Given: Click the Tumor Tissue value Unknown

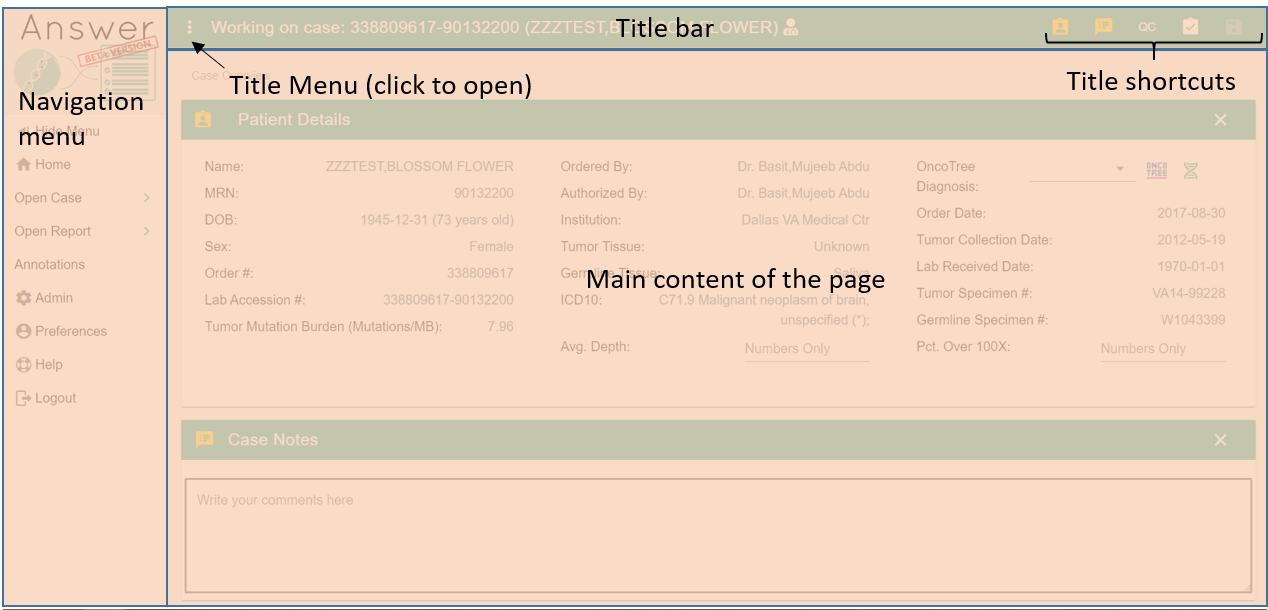Looking at the screenshot, I should [841, 246].
